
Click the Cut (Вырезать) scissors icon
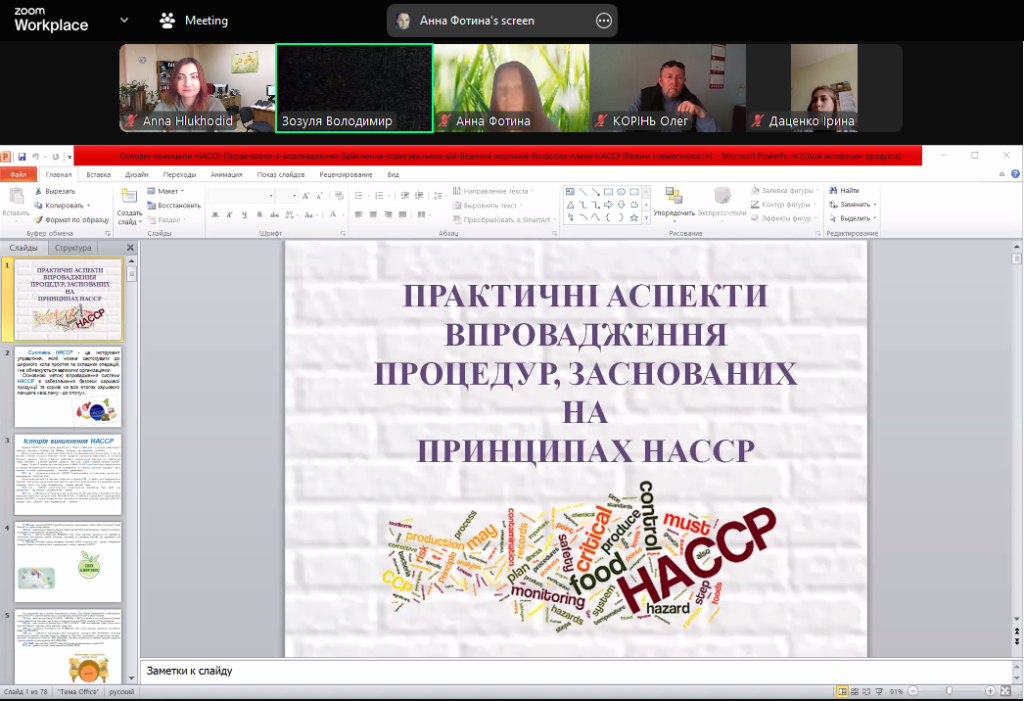click(x=38, y=190)
